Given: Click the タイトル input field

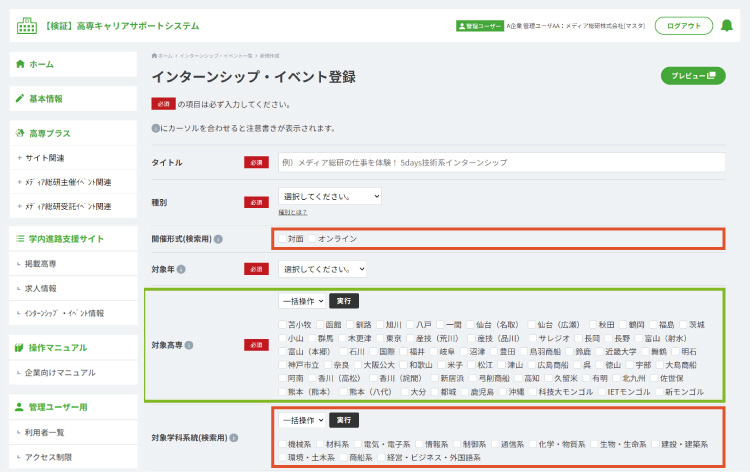Looking at the screenshot, I should [x=502, y=162].
